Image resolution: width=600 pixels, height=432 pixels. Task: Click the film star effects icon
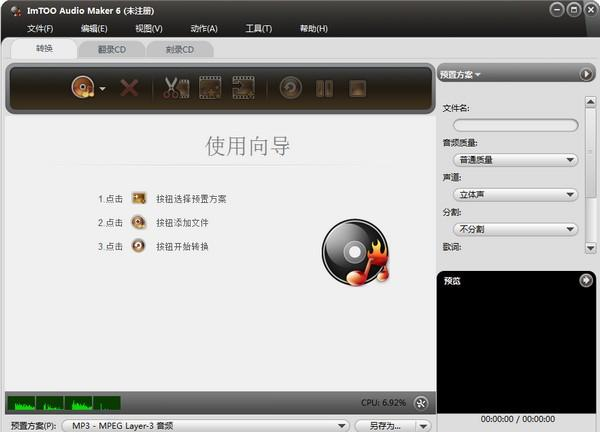coord(210,88)
